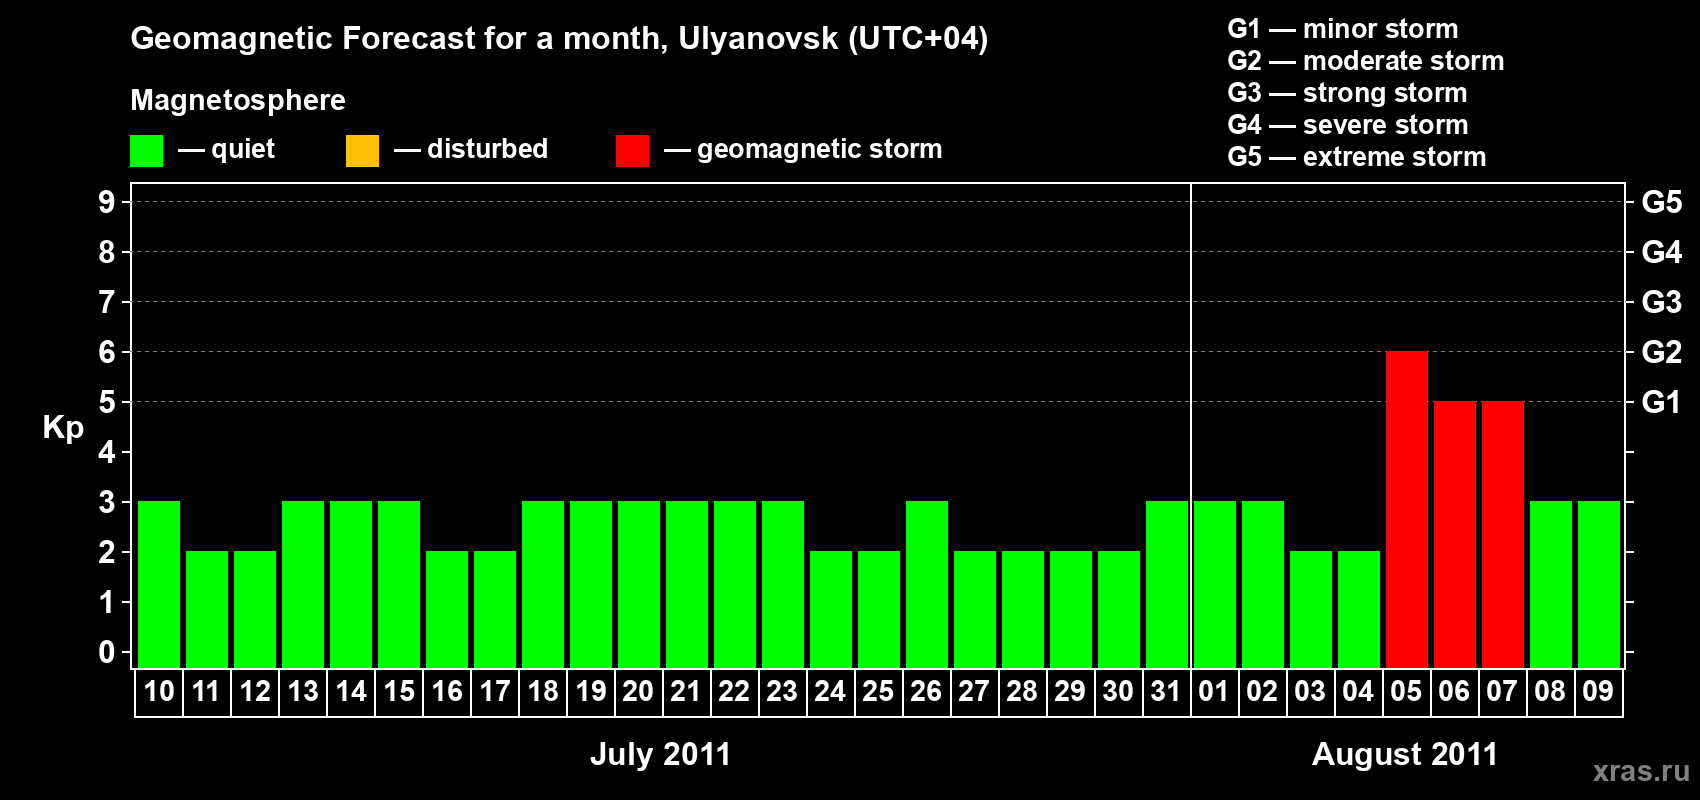Click the 'G1 — minor storm' legend line
The image size is (1700, 800).
point(1343,29)
